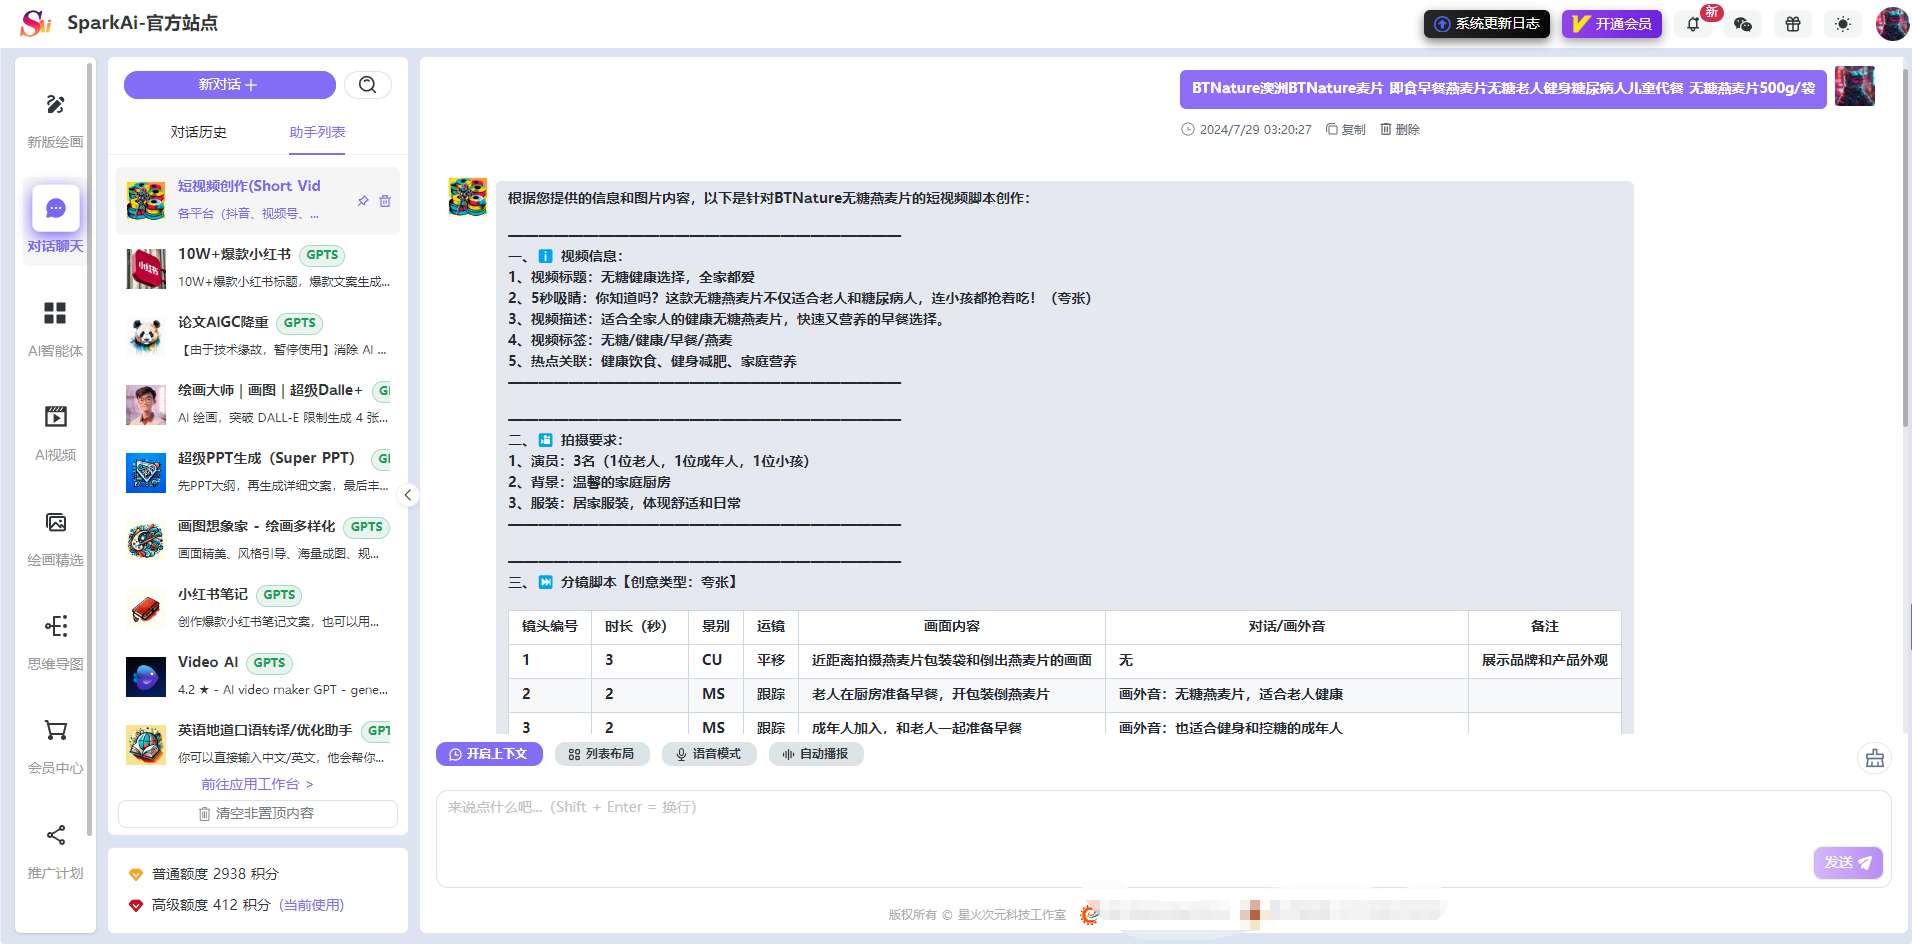Viewport: 1912px width, 944px height.
Task: Copy the message using 复制
Action: (1346, 129)
